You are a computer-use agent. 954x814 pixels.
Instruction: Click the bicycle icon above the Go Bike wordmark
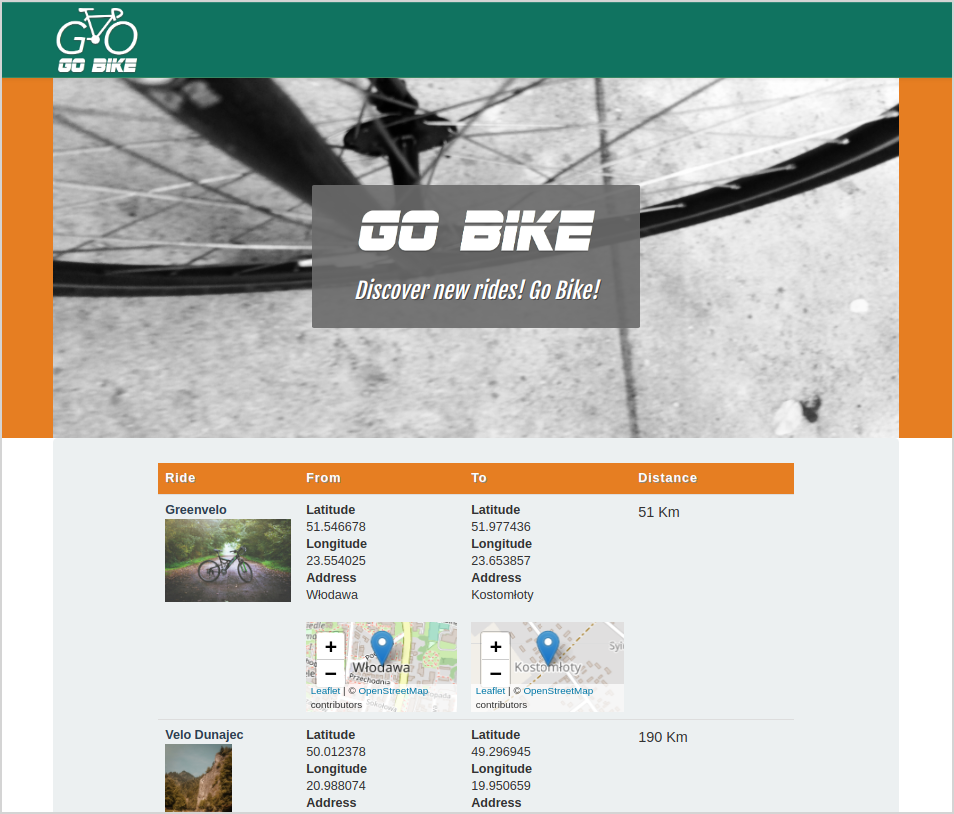(x=96, y=27)
